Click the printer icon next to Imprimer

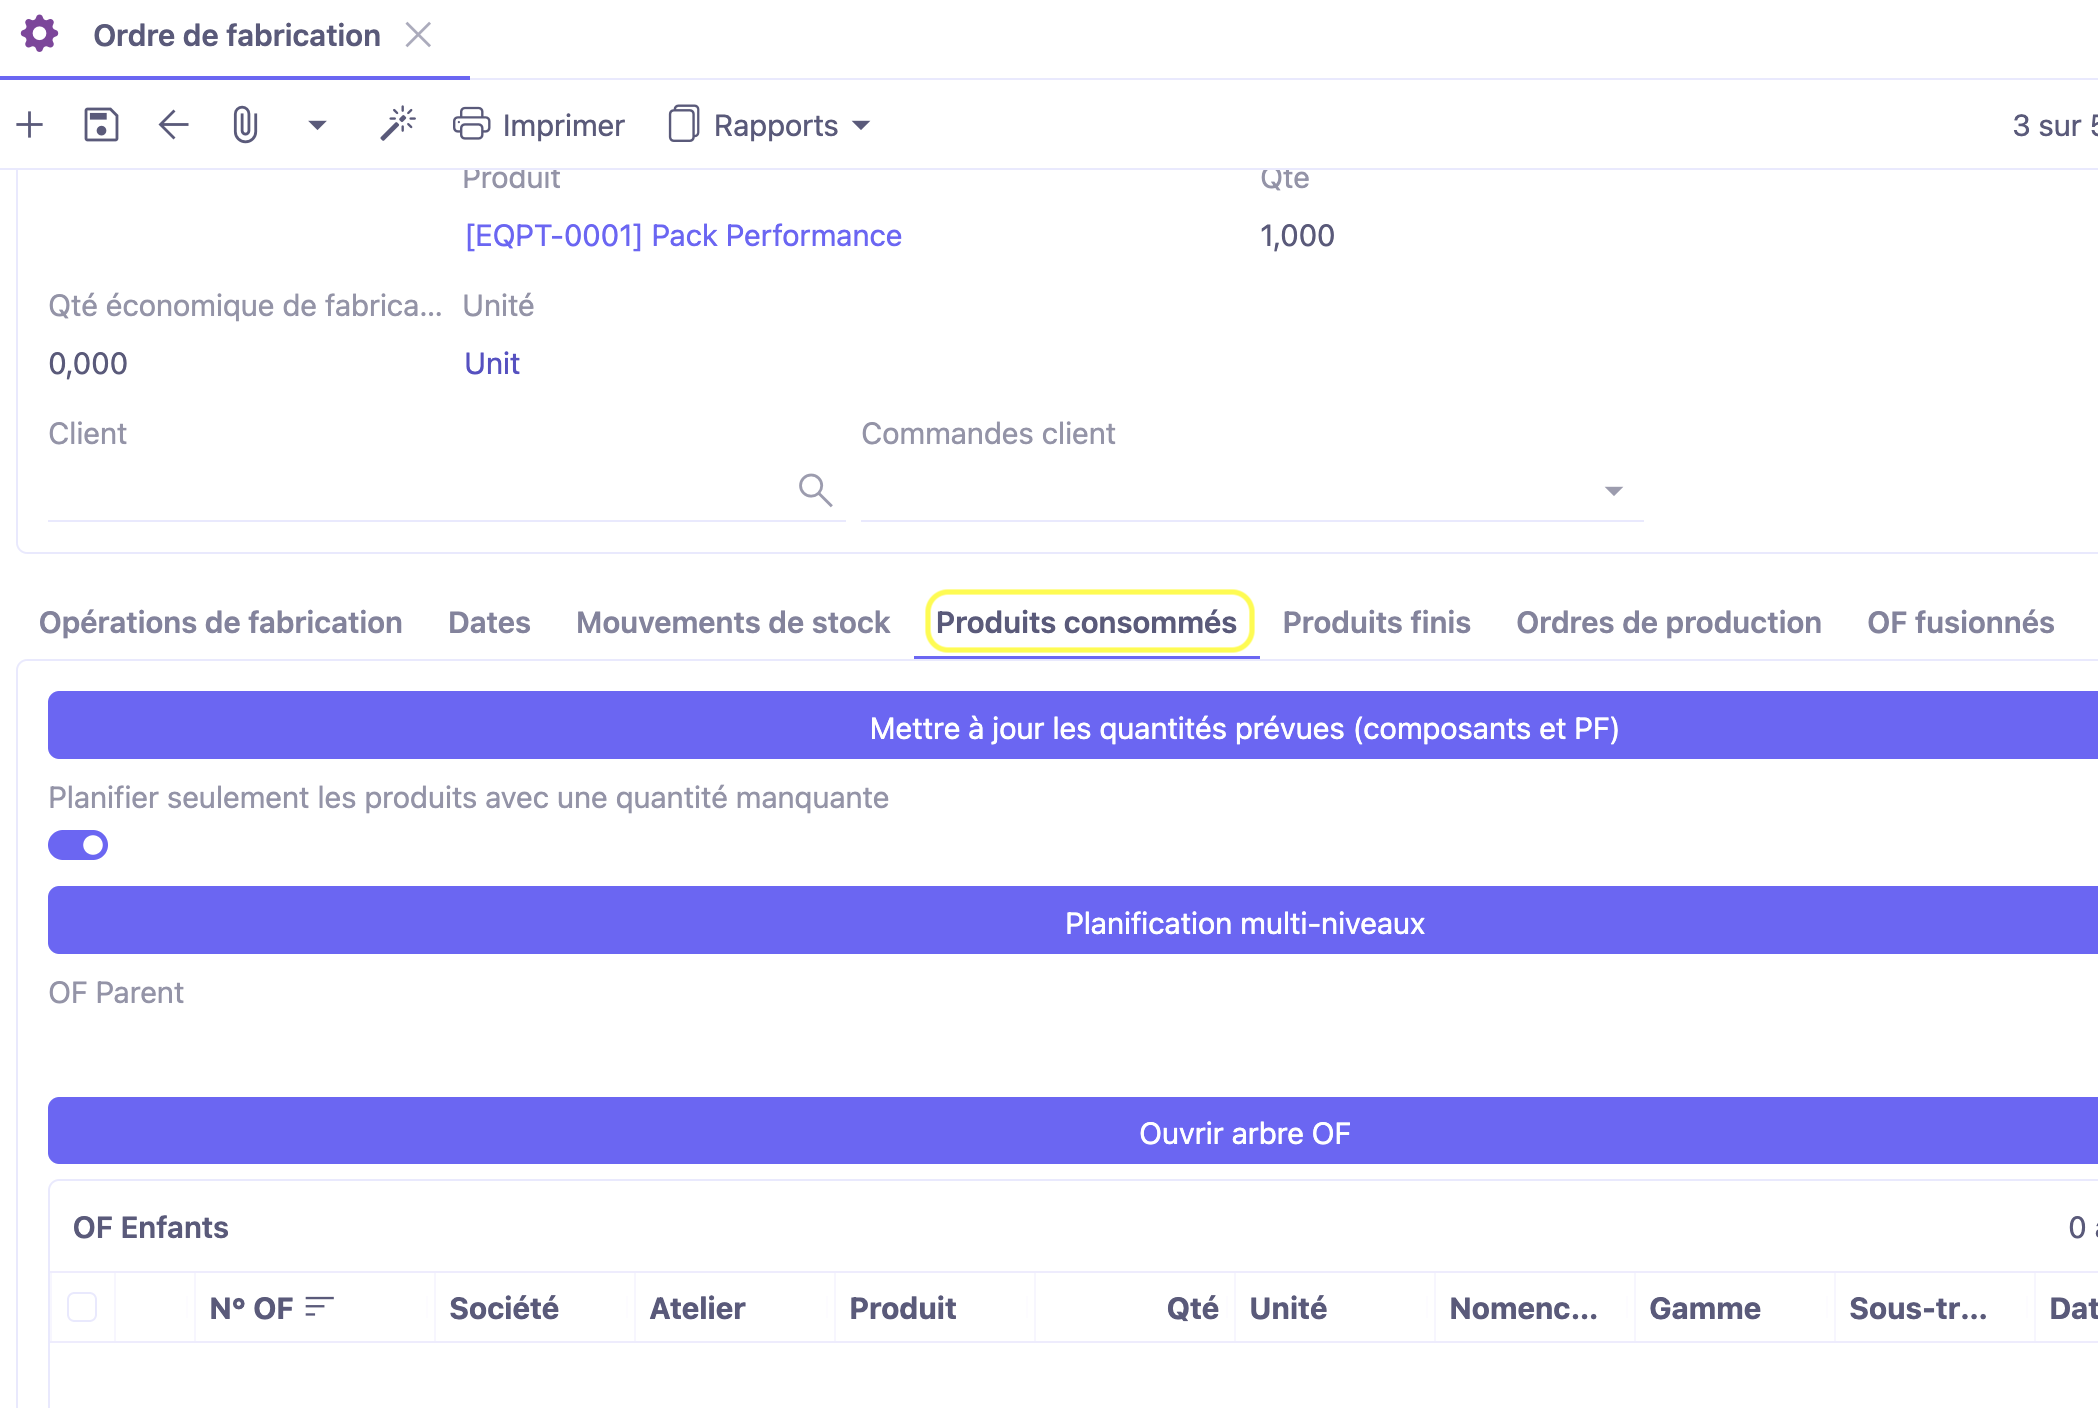[x=471, y=125]
